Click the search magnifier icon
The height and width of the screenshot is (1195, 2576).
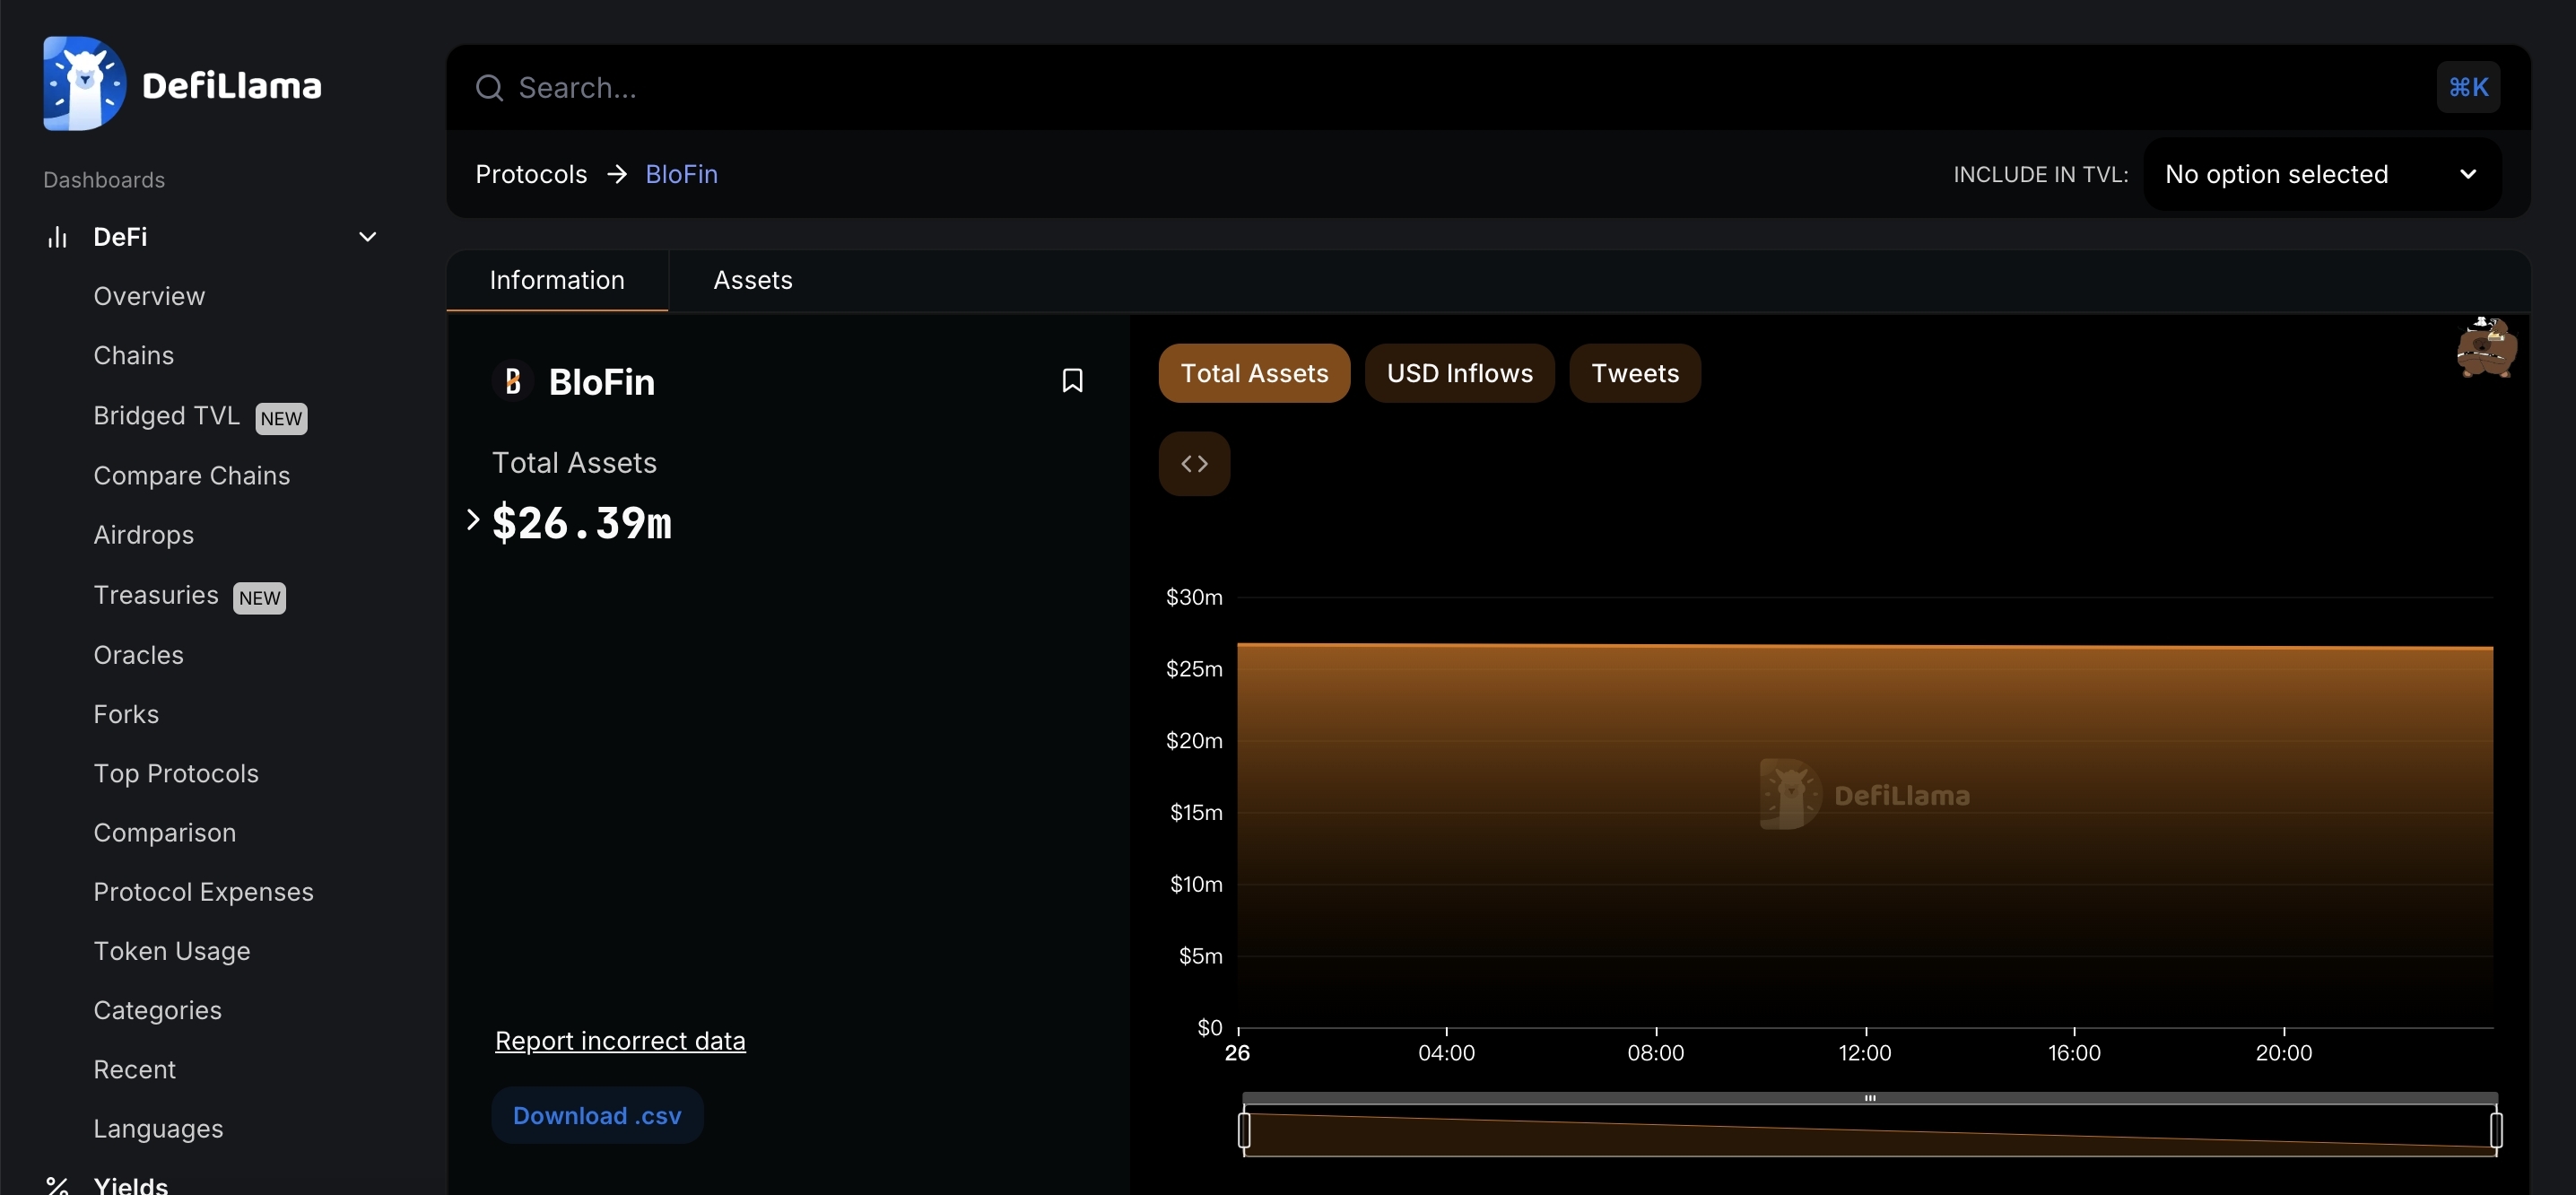(x=489, y=88)
